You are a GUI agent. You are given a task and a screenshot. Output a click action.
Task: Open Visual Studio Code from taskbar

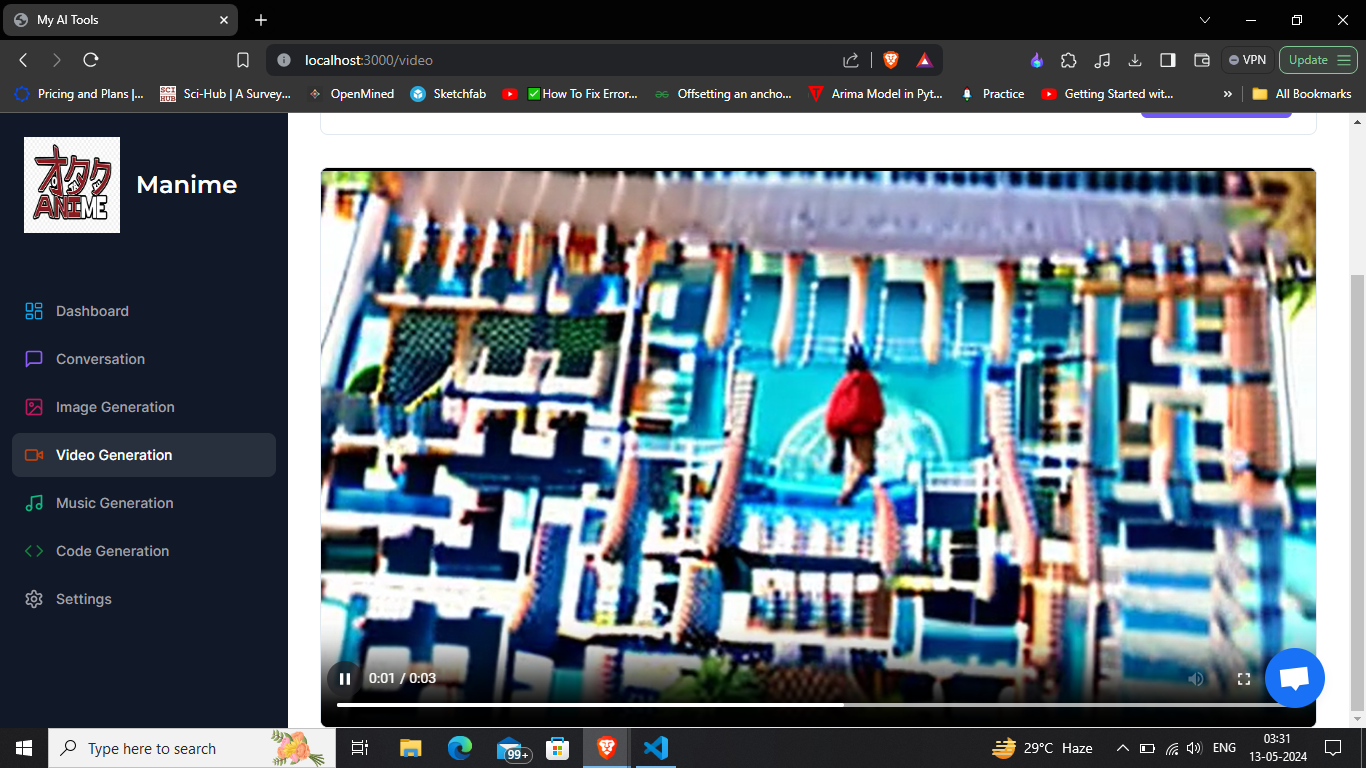[656, 748]
